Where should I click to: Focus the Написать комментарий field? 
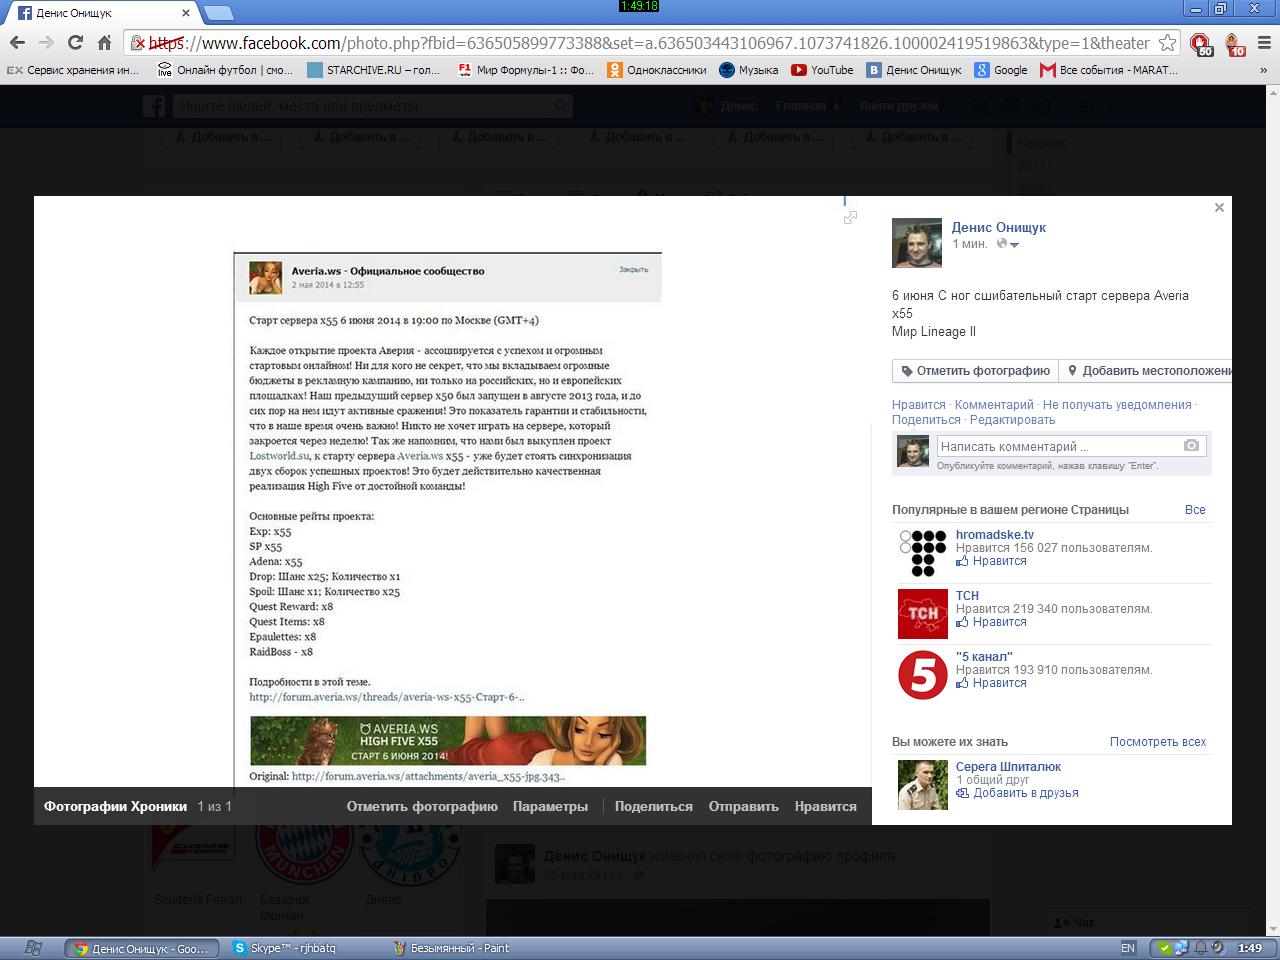tap(1058, 446)
